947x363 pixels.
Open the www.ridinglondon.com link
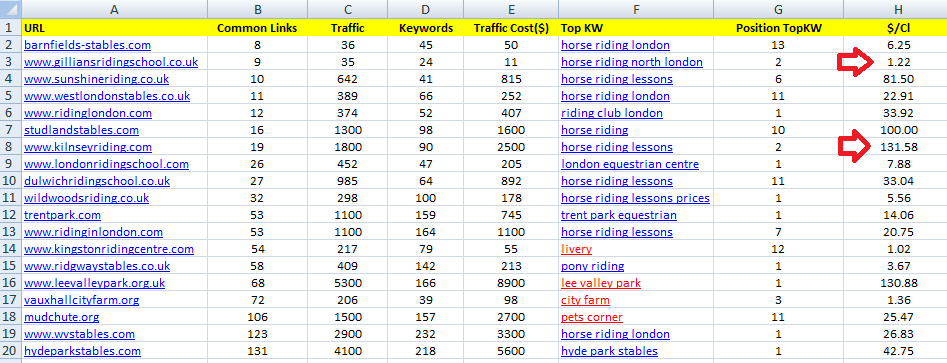[88, 113]
